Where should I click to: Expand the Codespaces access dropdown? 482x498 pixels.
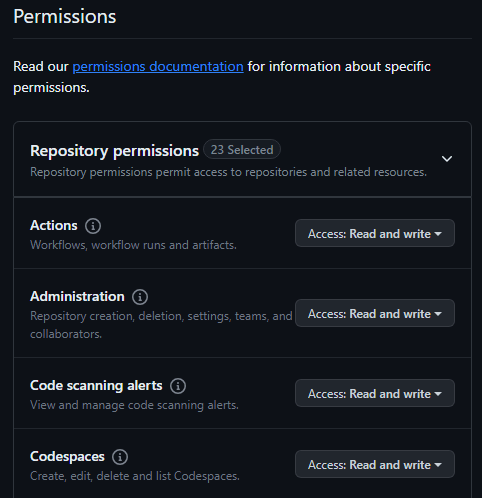(375, 464)
